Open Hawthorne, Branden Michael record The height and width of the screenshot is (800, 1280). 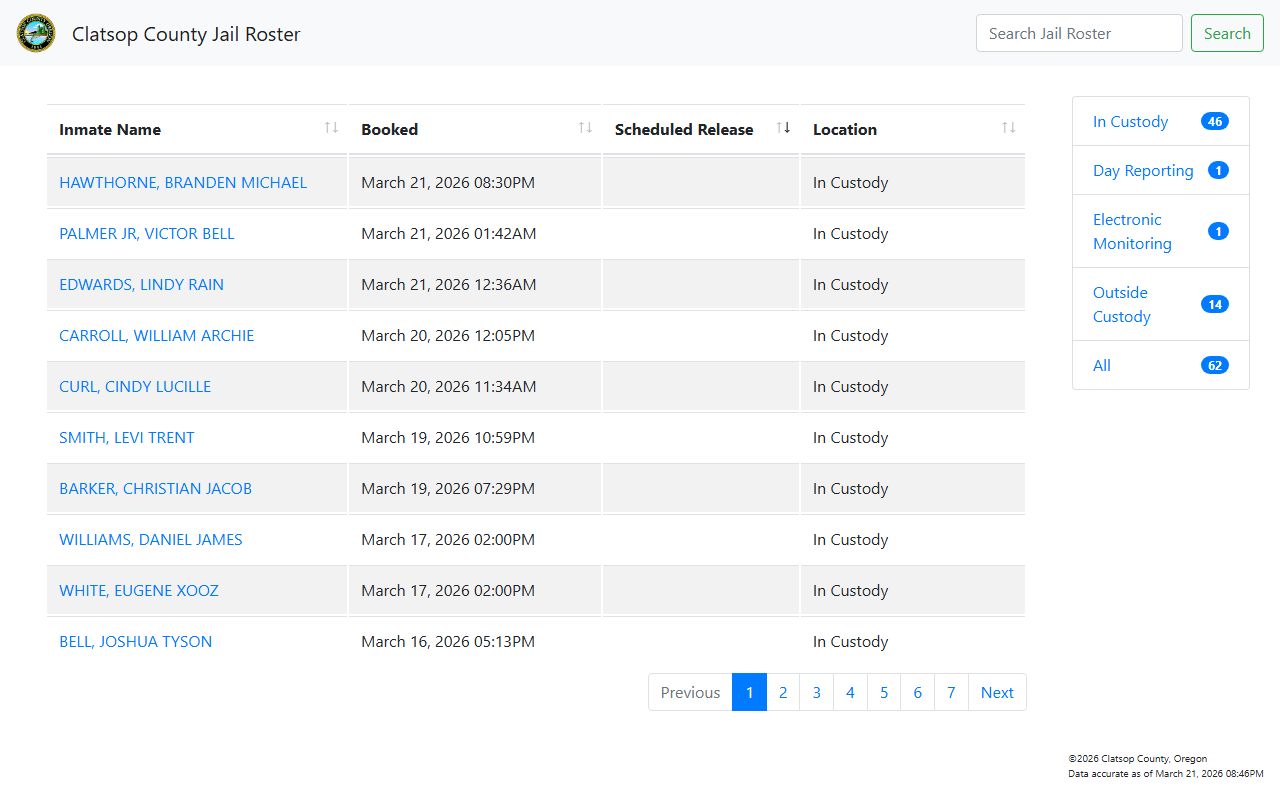[183, 183]
